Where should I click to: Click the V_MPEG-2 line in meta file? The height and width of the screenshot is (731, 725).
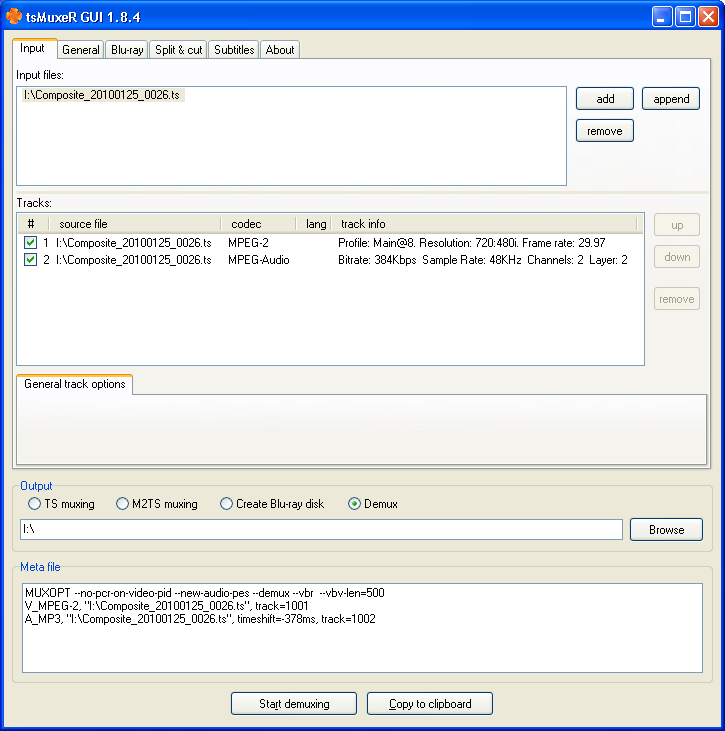click(166, 606)
